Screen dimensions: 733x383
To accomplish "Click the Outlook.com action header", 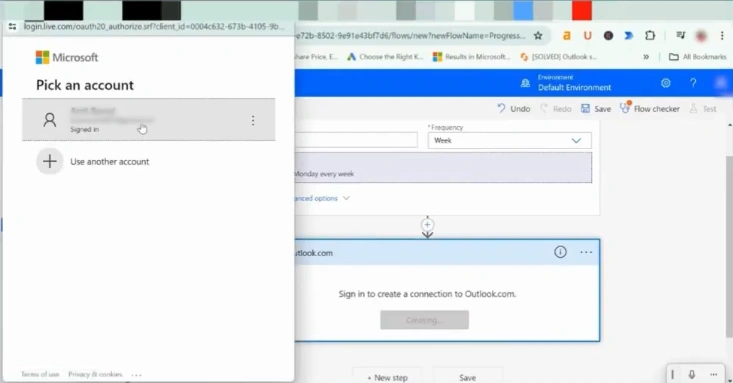I will [447, 253].
